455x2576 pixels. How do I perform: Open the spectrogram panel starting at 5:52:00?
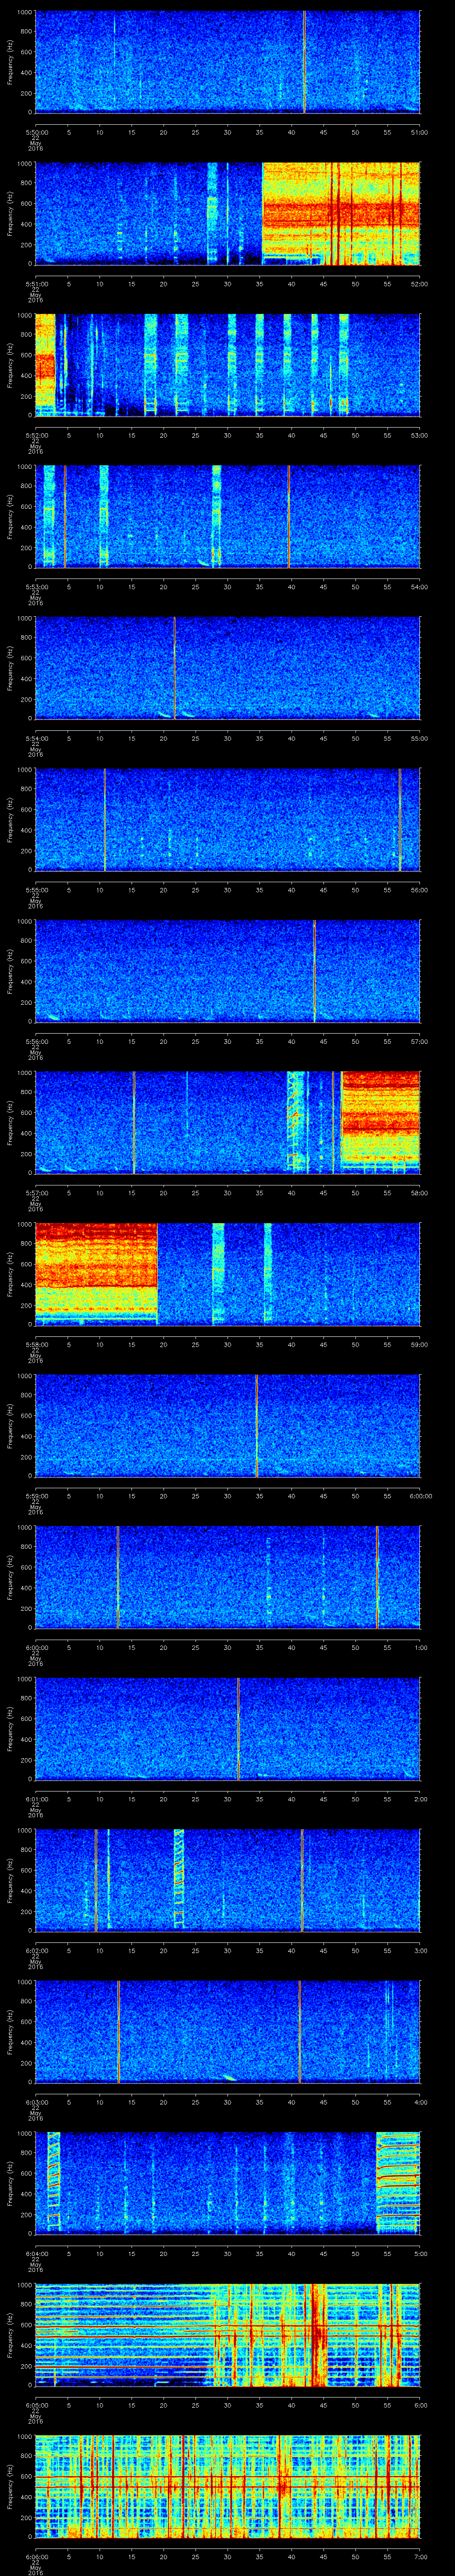[x=227, y=365]
